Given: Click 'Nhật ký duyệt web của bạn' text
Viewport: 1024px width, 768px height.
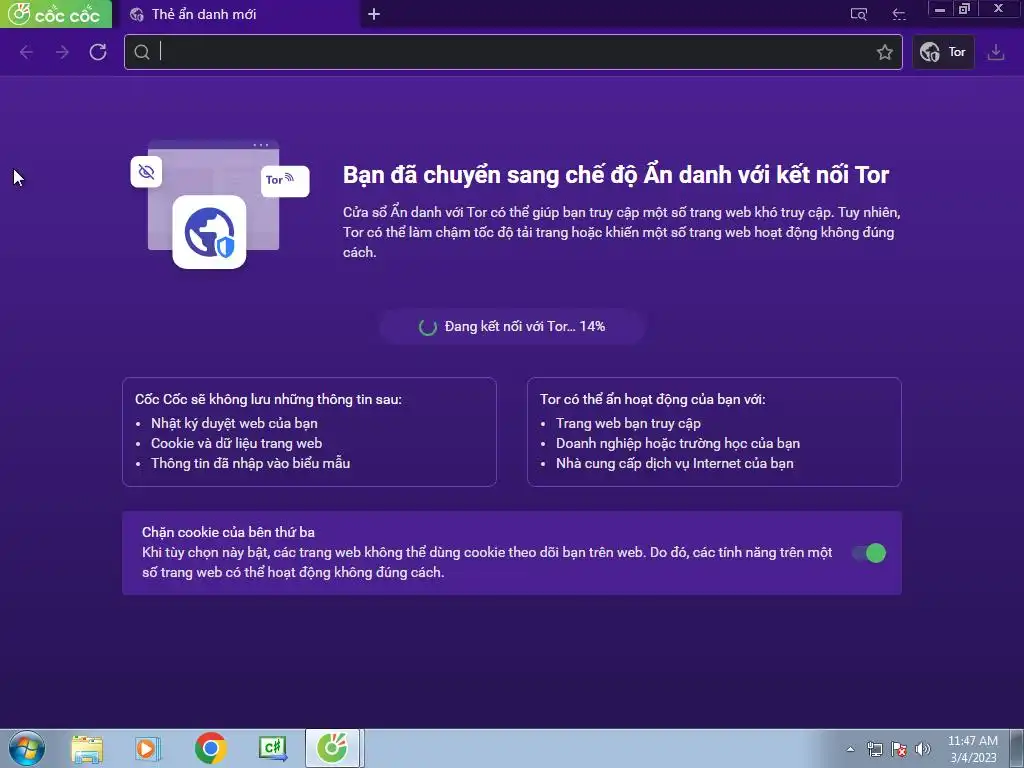Looking at the screenshot, I should (234, 423).
